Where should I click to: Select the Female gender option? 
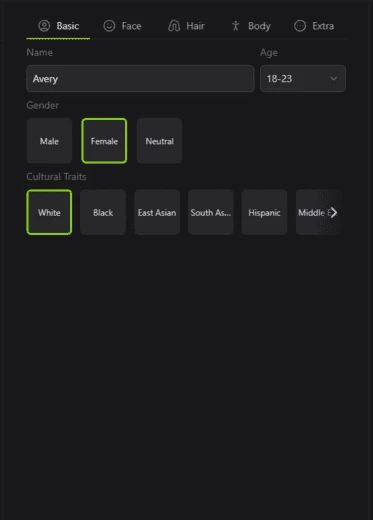point(104,141)
